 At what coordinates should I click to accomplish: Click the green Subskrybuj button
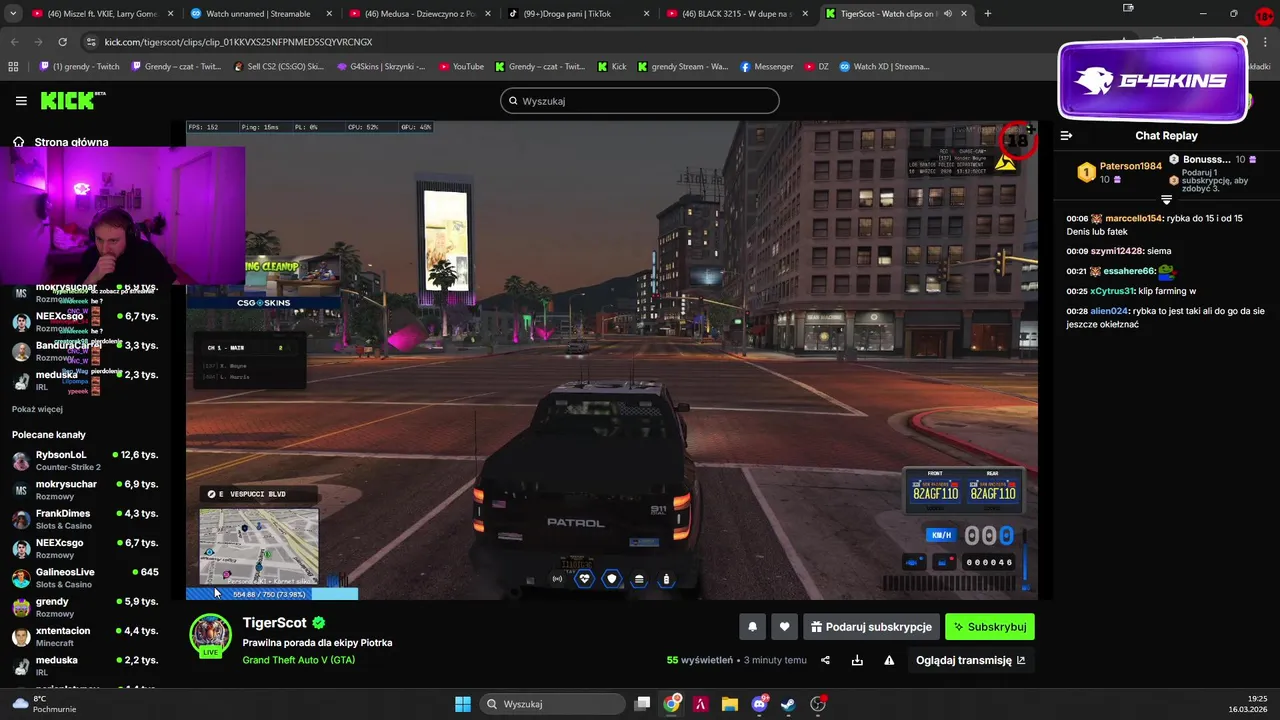pyautogui.click(x=990, y=627)
